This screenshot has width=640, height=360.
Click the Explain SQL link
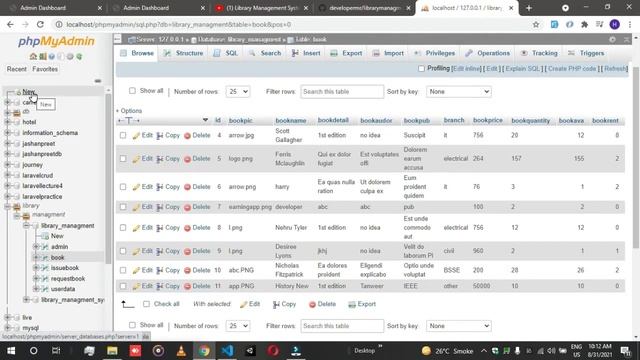pos(522,69)
